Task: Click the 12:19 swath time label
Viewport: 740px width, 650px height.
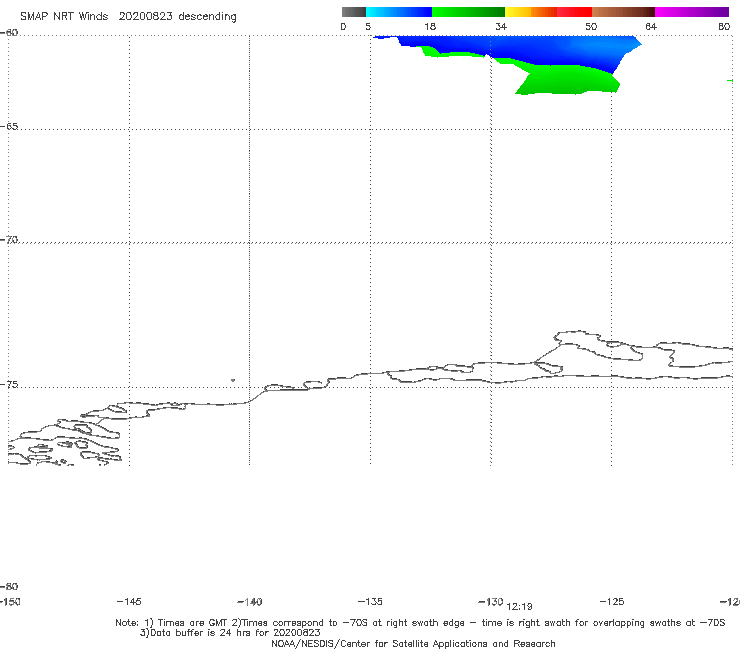Action: [519, 607]
